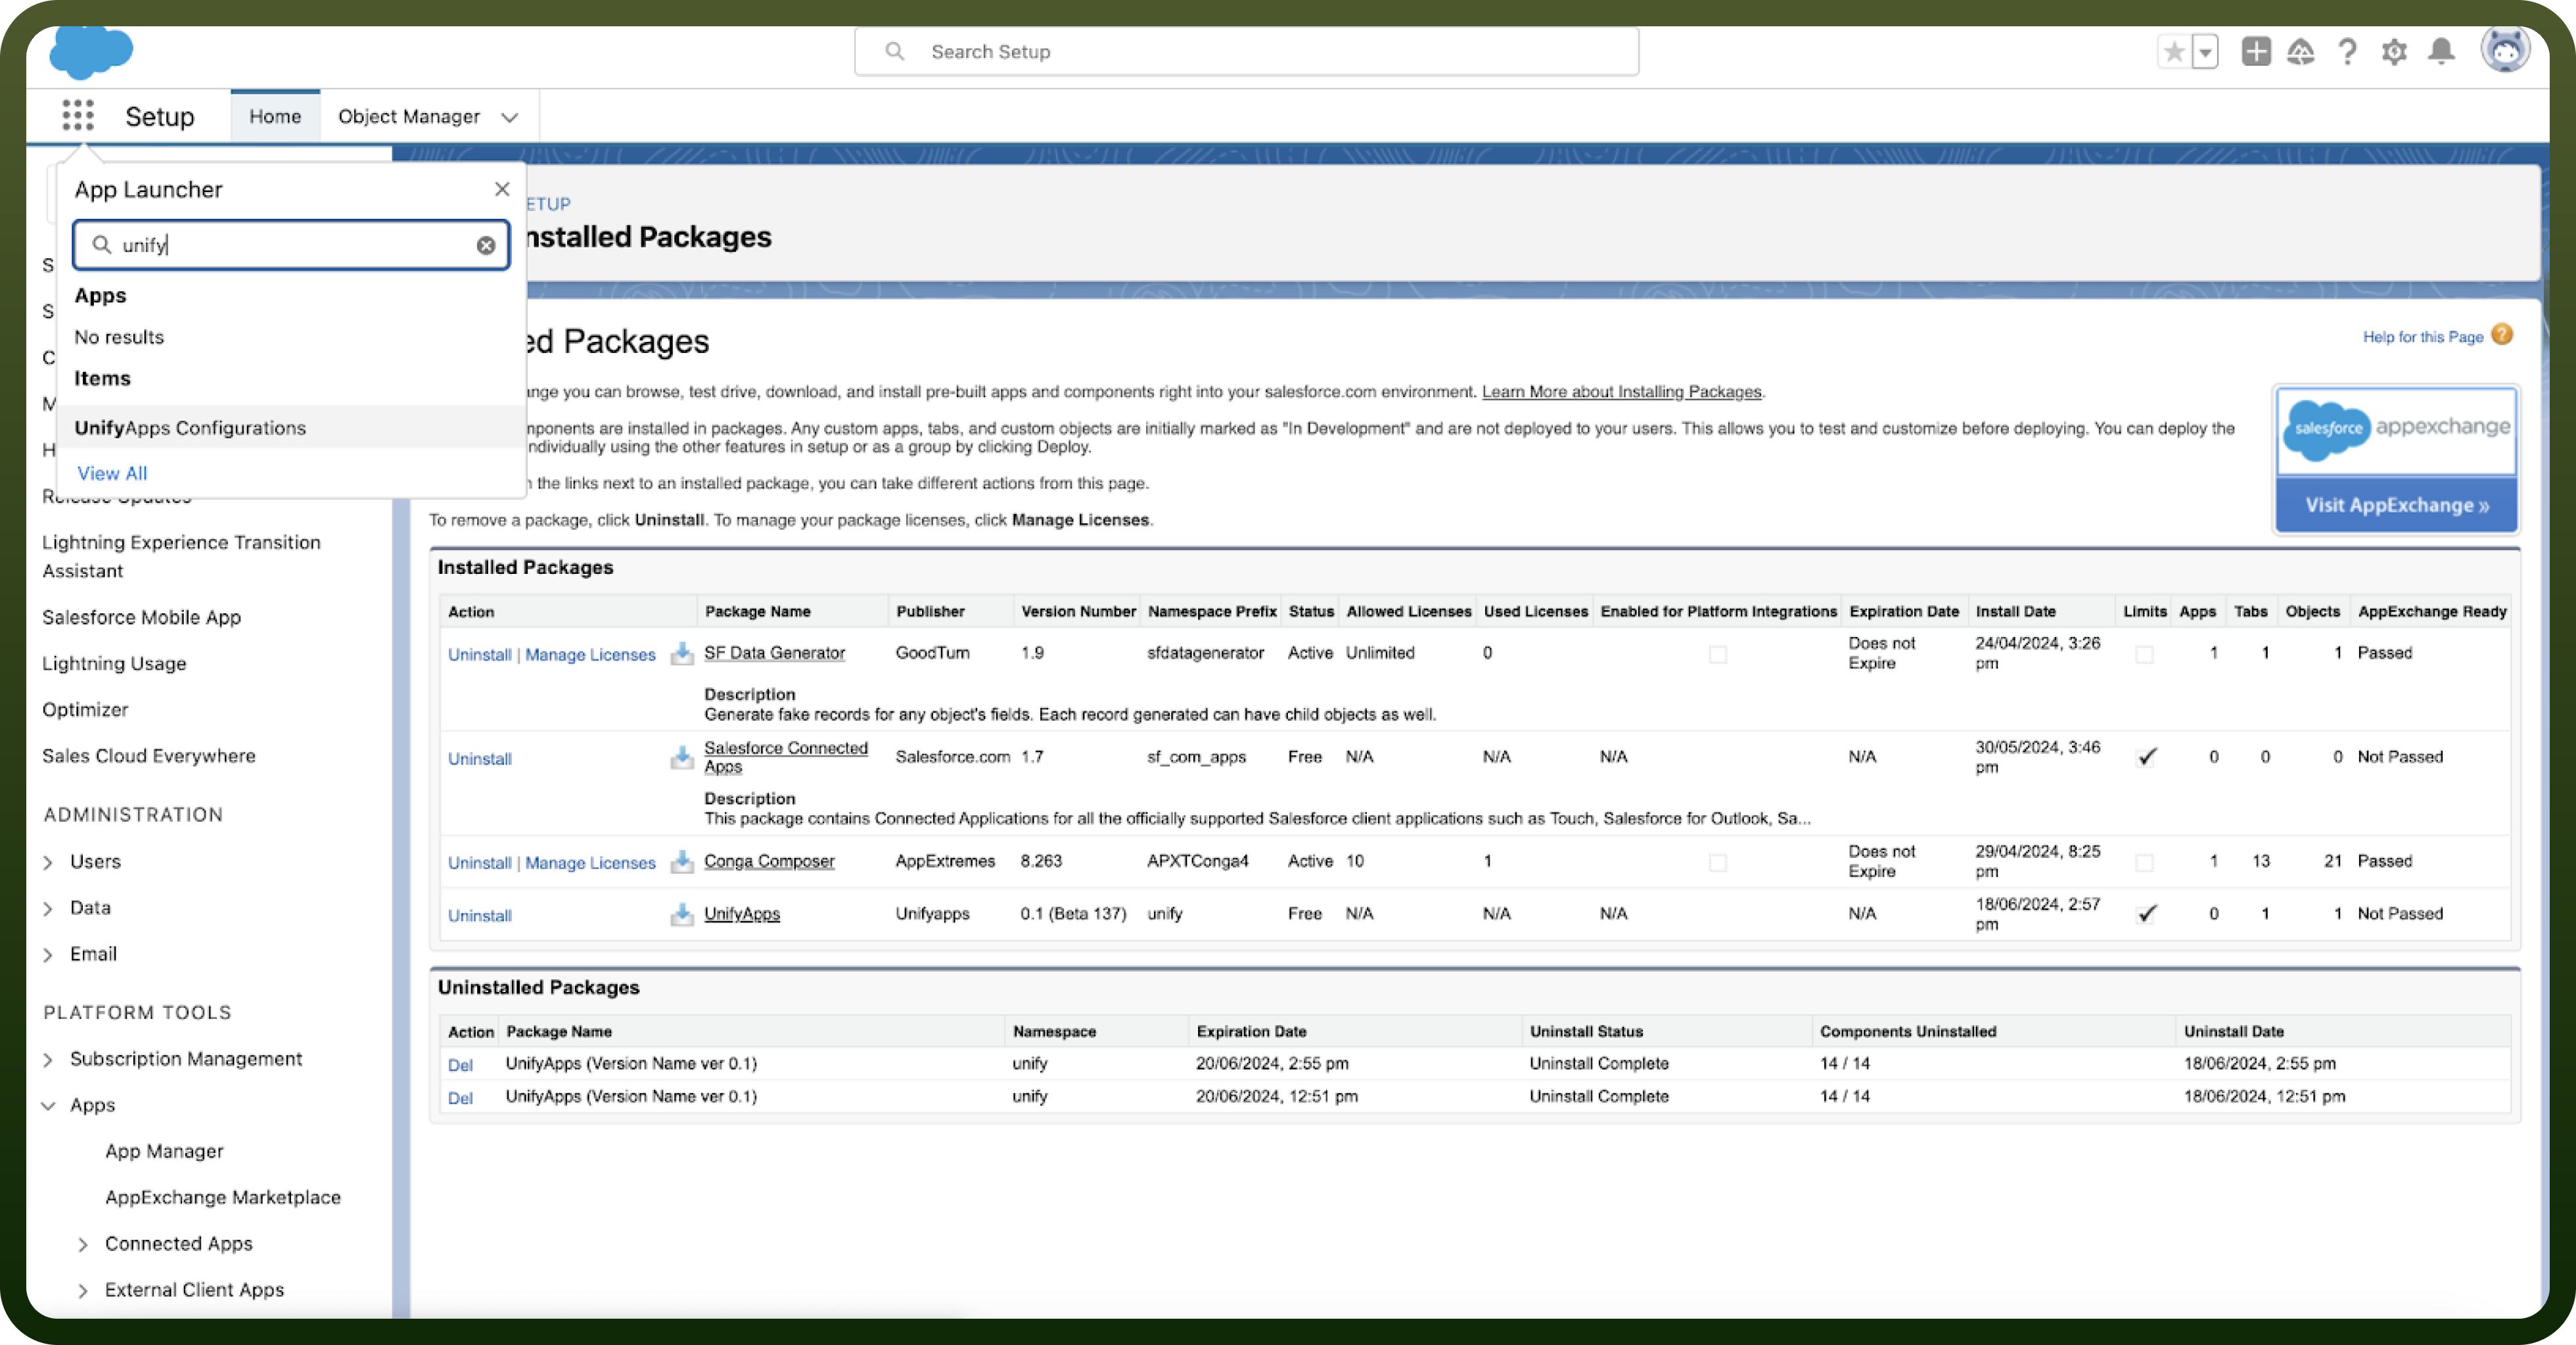Click the package icon beside Salesforce Connected Apps
This screenshot has height=1345, width=2576.
coord(682,757)
